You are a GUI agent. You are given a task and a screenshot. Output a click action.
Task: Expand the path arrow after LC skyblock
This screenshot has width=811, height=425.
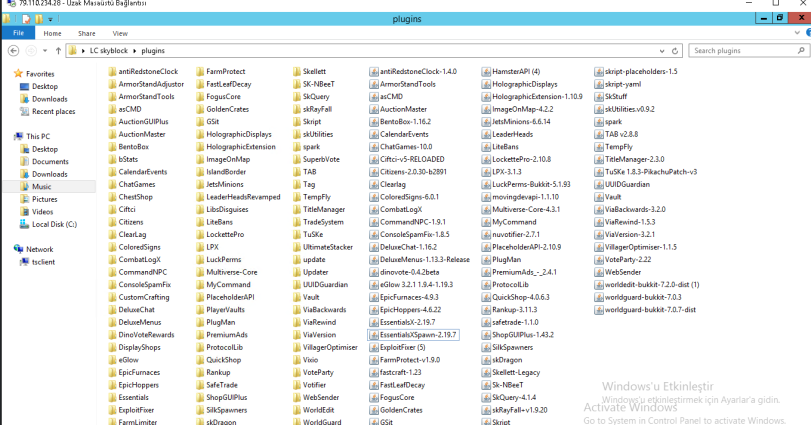pos(135,51)
